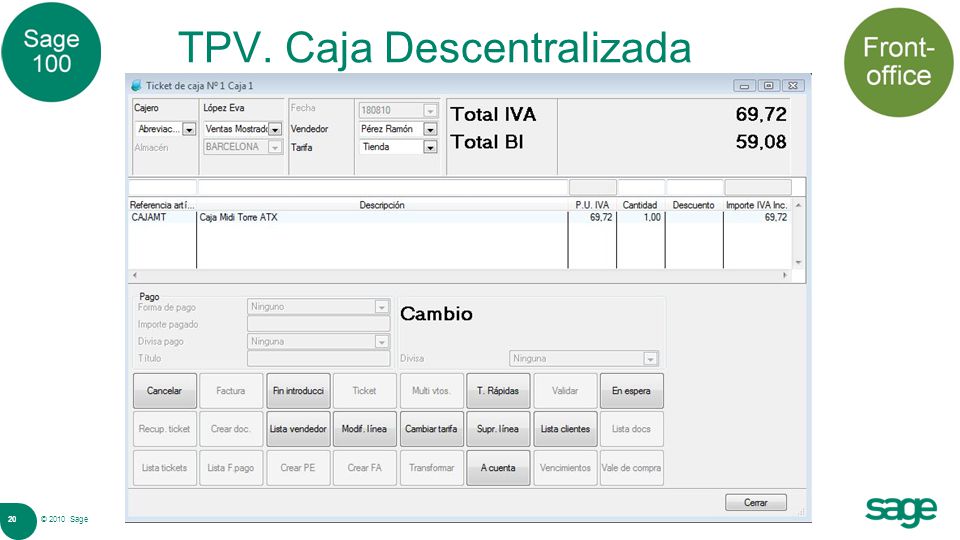Click the reference entry field above table
960x540 pixels.
162,187
